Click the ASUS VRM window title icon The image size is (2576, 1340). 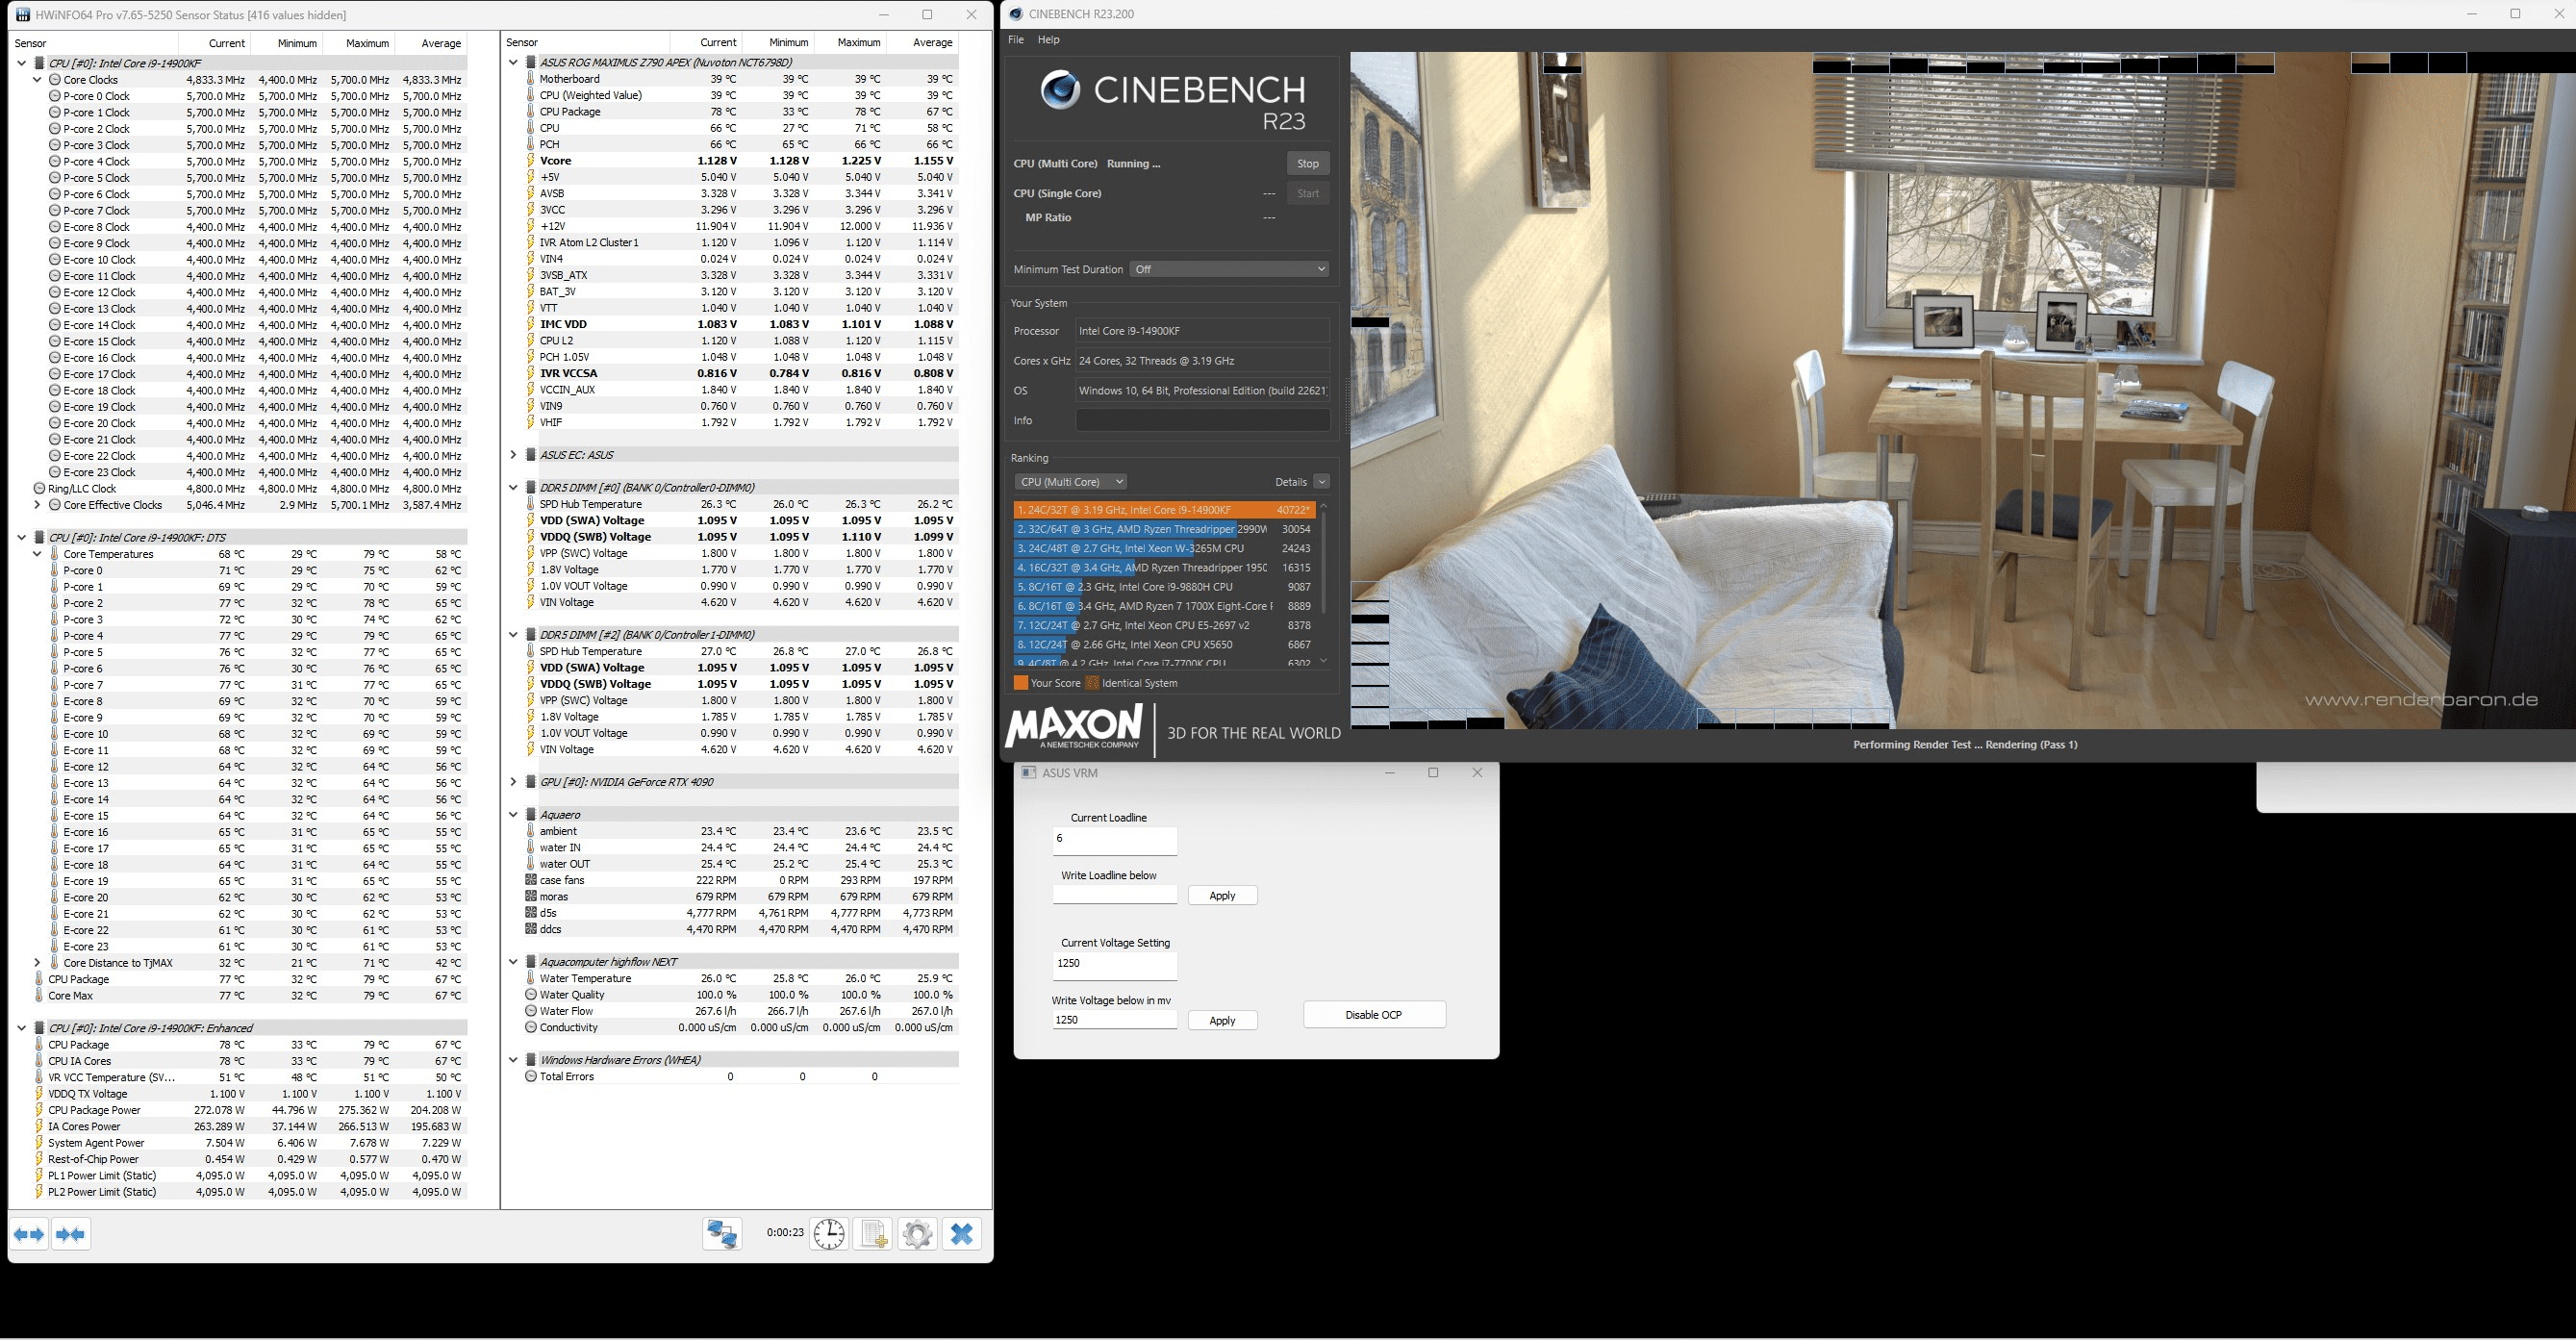tap(1029, 773)
